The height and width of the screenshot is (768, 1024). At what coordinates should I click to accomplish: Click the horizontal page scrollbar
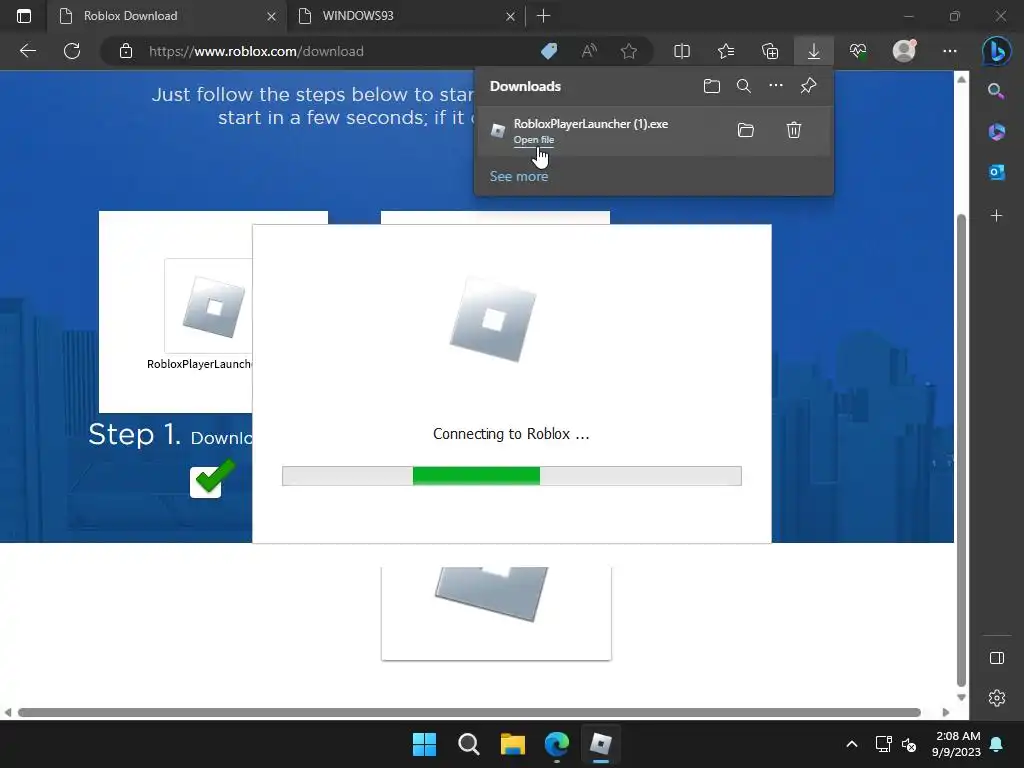[469, 712]
